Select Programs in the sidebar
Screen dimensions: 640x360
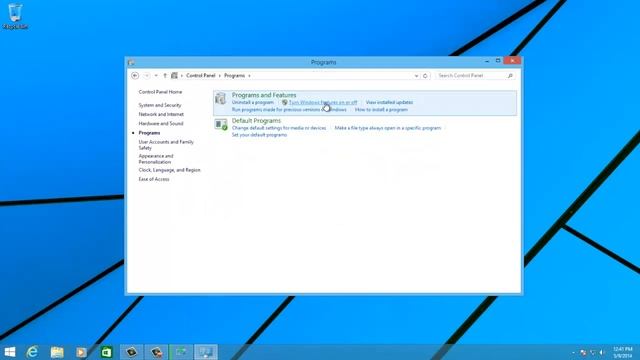pos(149,133)
